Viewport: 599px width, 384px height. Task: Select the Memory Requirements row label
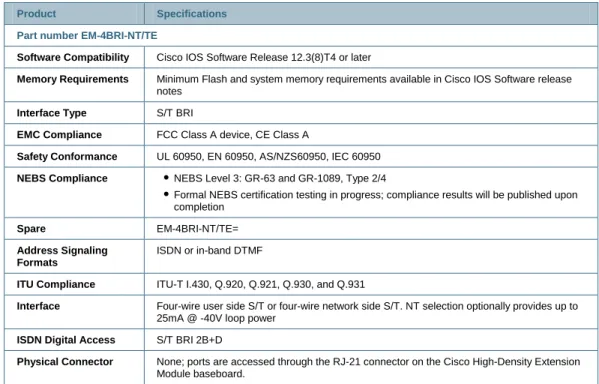pyautogui.click(x=73, y=79)
